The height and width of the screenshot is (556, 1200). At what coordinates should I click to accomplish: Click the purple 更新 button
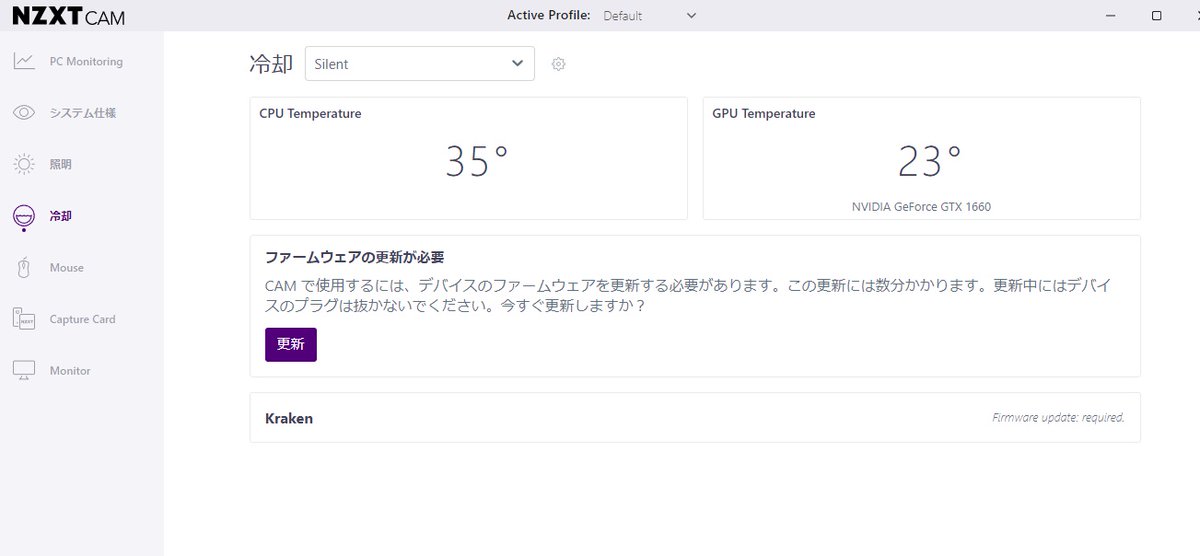291,344
